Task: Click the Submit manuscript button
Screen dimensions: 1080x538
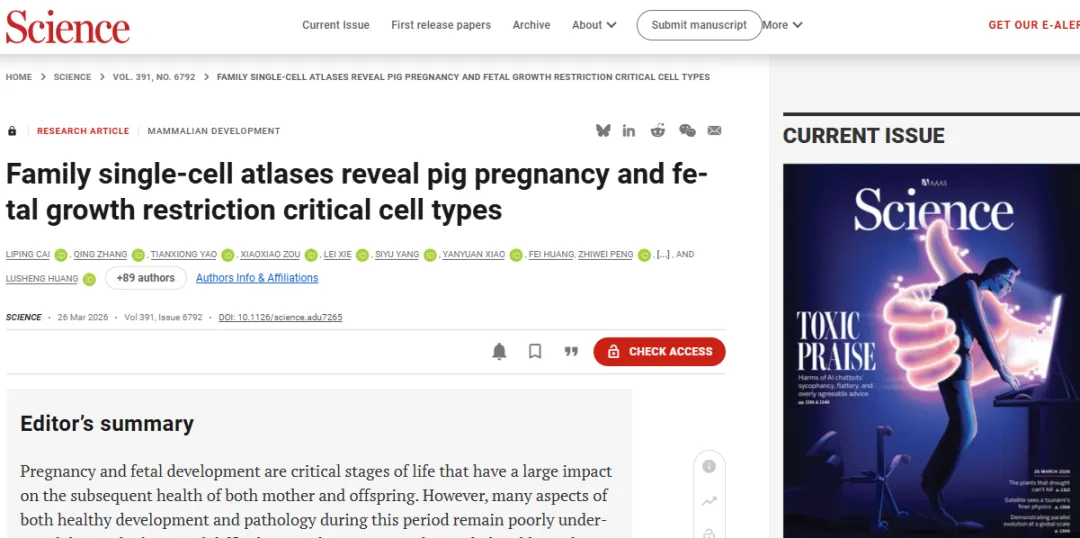Action: click(x=699, y=25)
